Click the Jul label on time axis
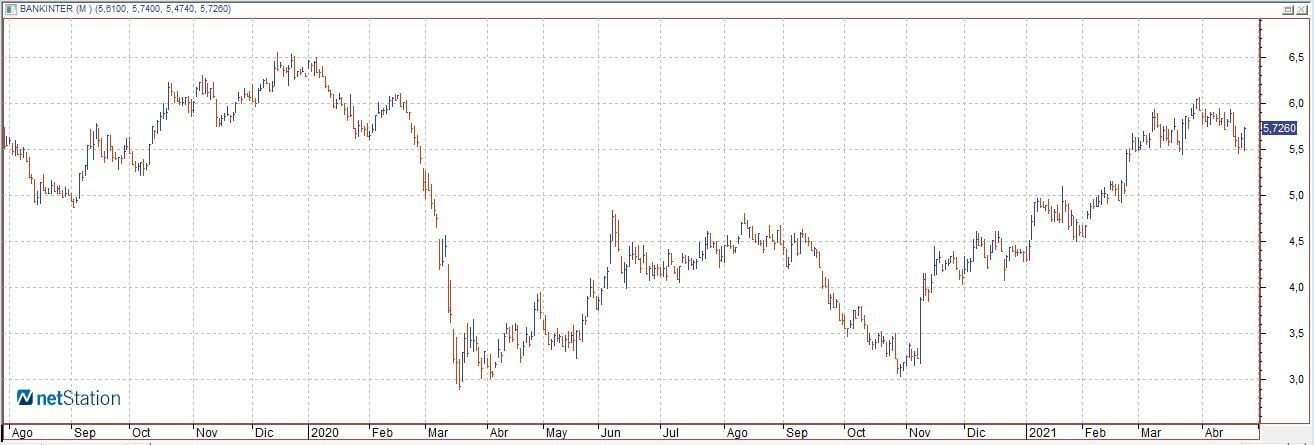 672,434
